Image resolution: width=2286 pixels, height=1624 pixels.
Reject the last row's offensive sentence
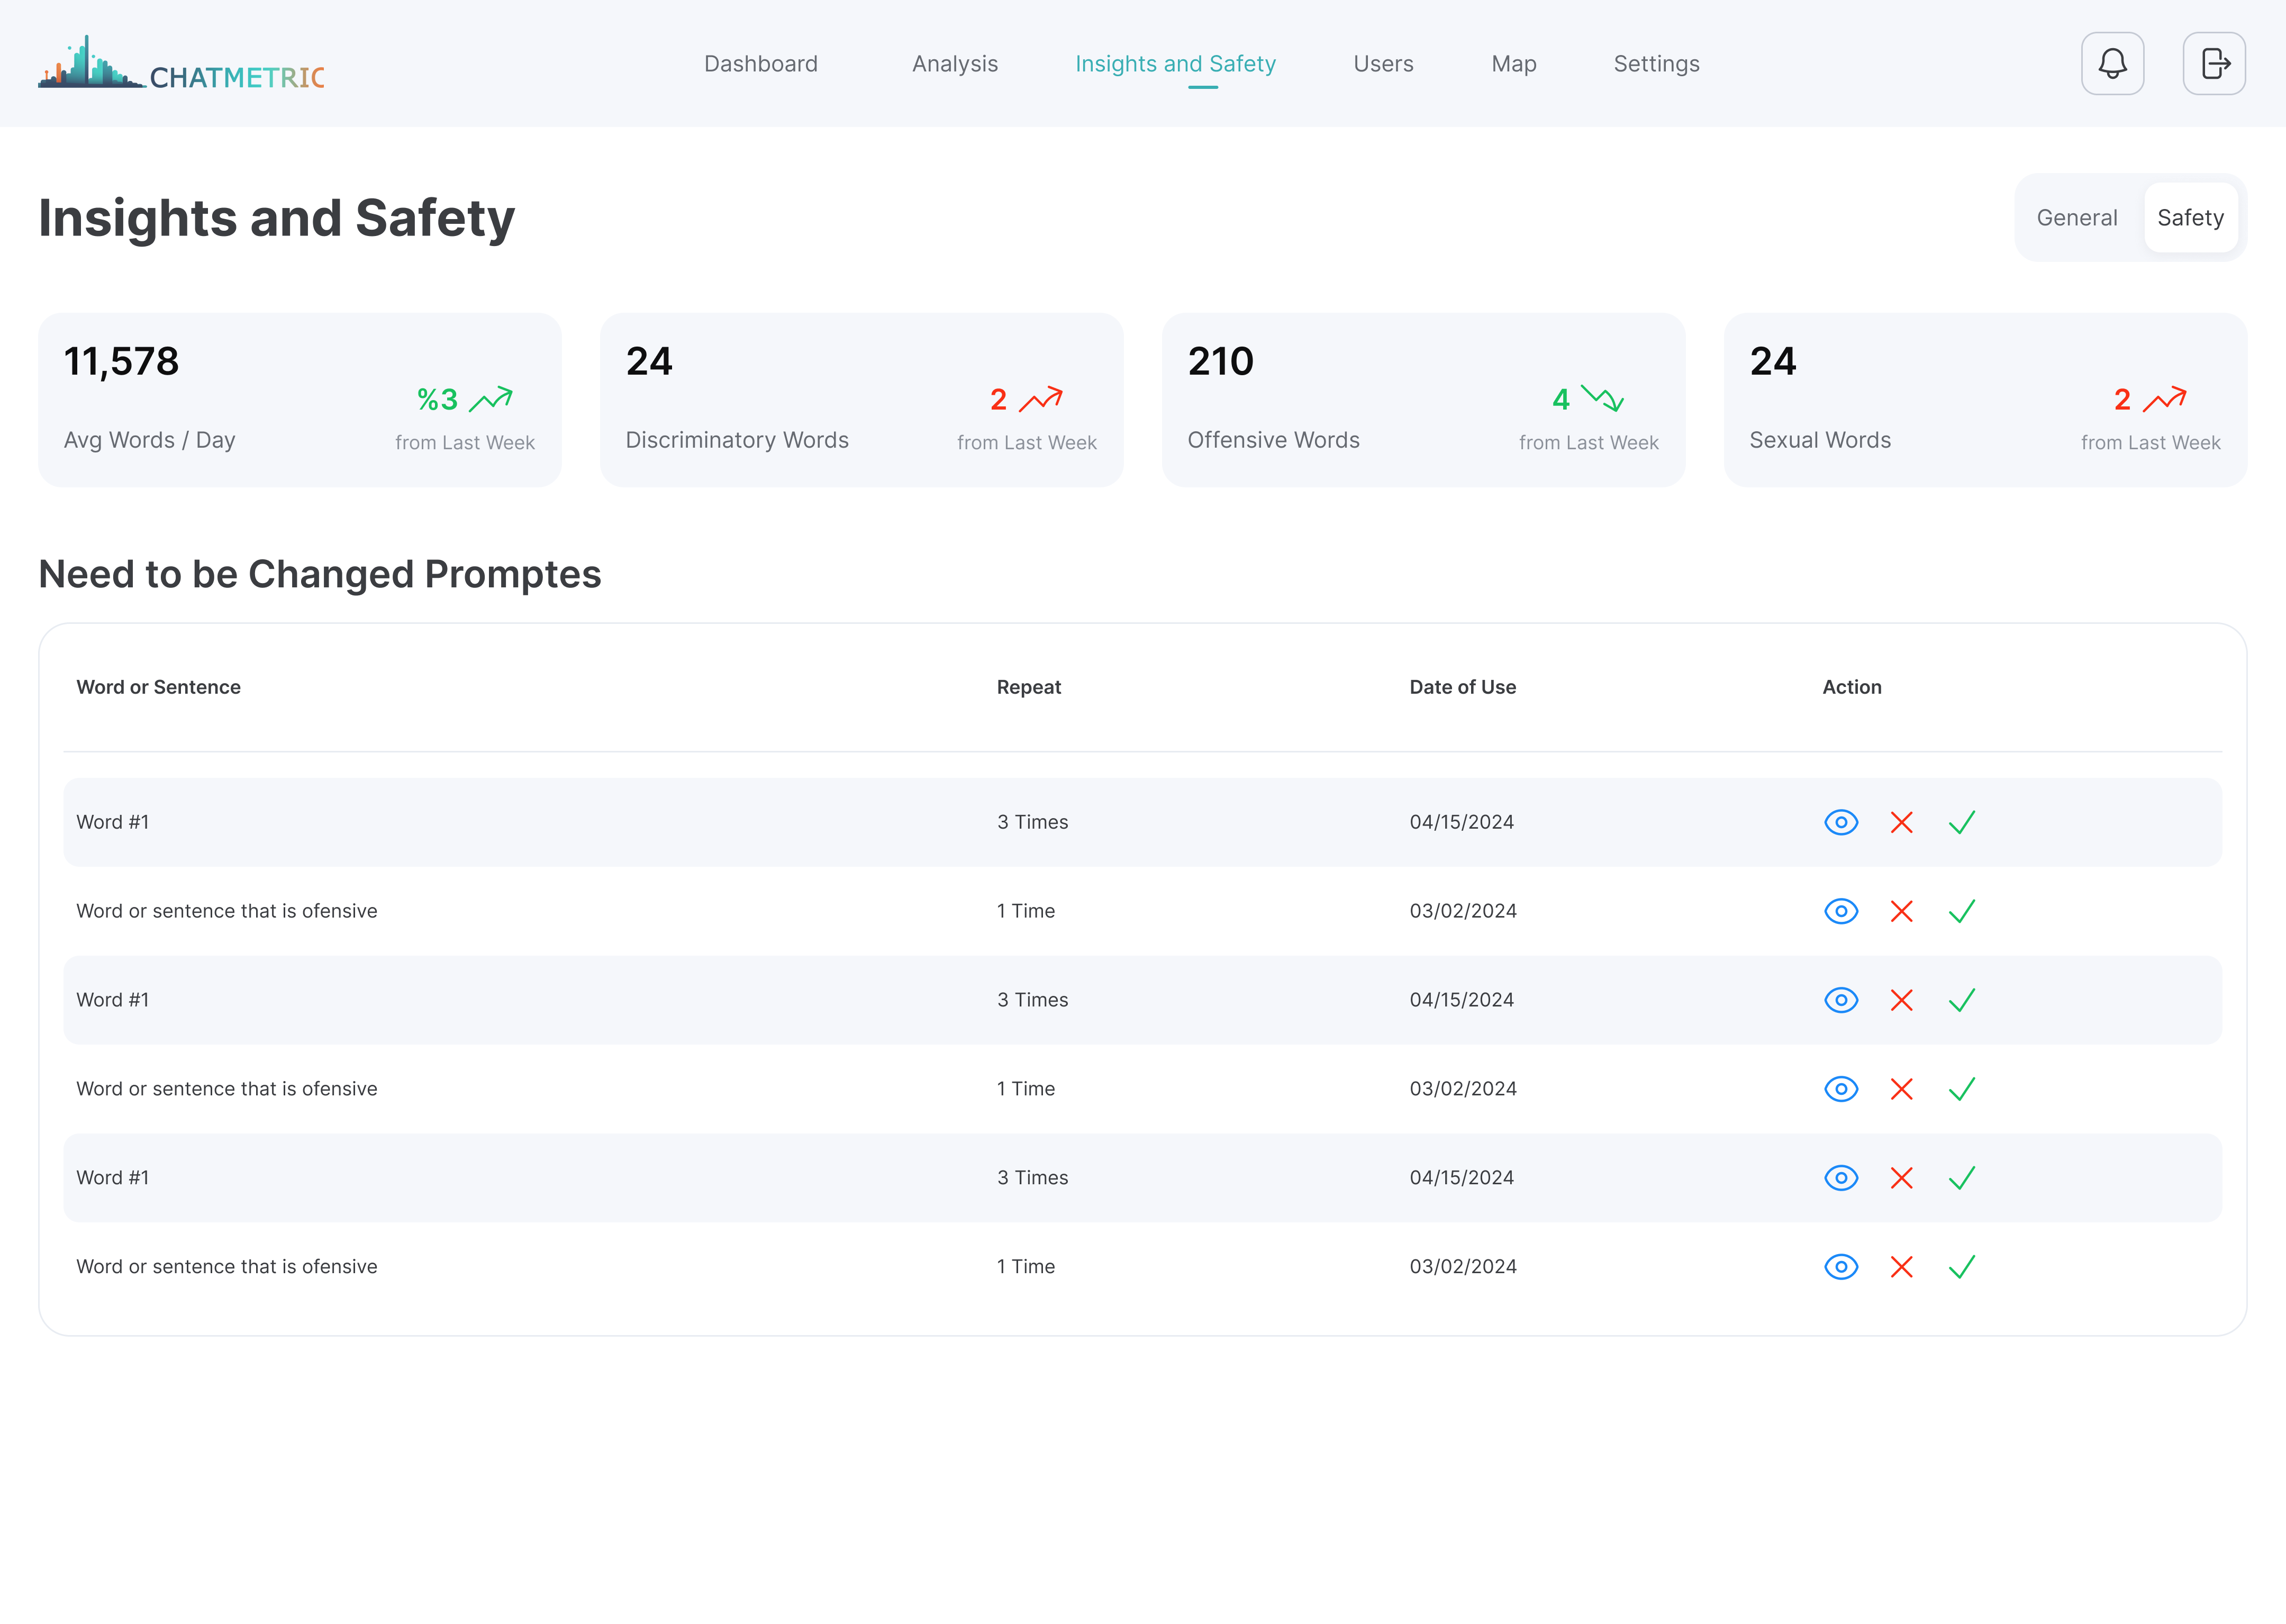1901,1267
